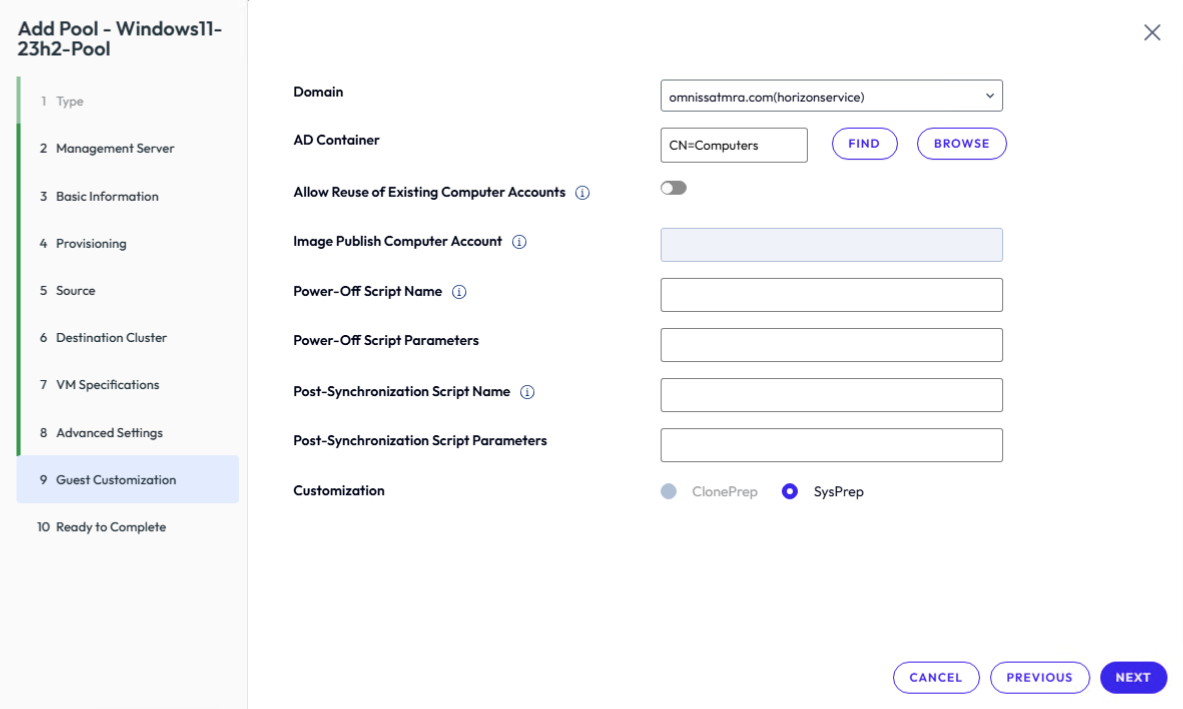Open the Domain dropdown list
The image size is (1183, 709).
831,96
